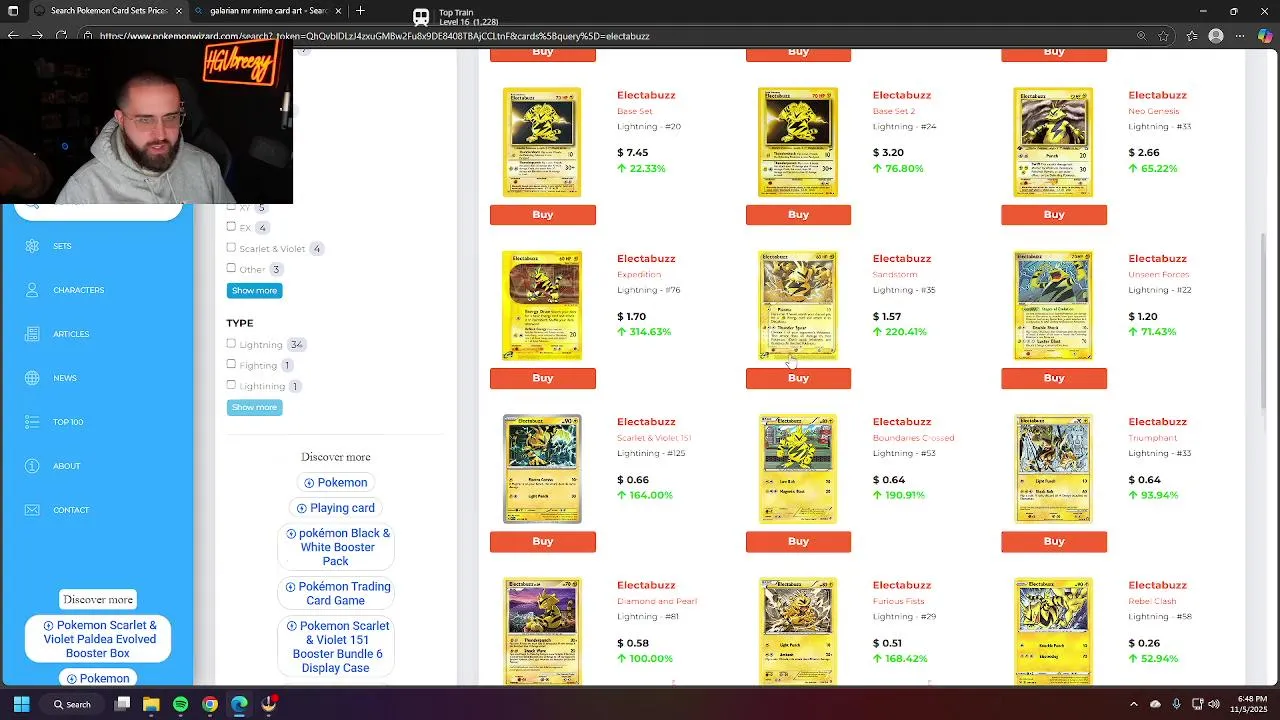Screen dimensions: 1280x720
Task: Buy the Scarlet & Violet 151 Electabuzz card
Action: click(x=543, y=541)
